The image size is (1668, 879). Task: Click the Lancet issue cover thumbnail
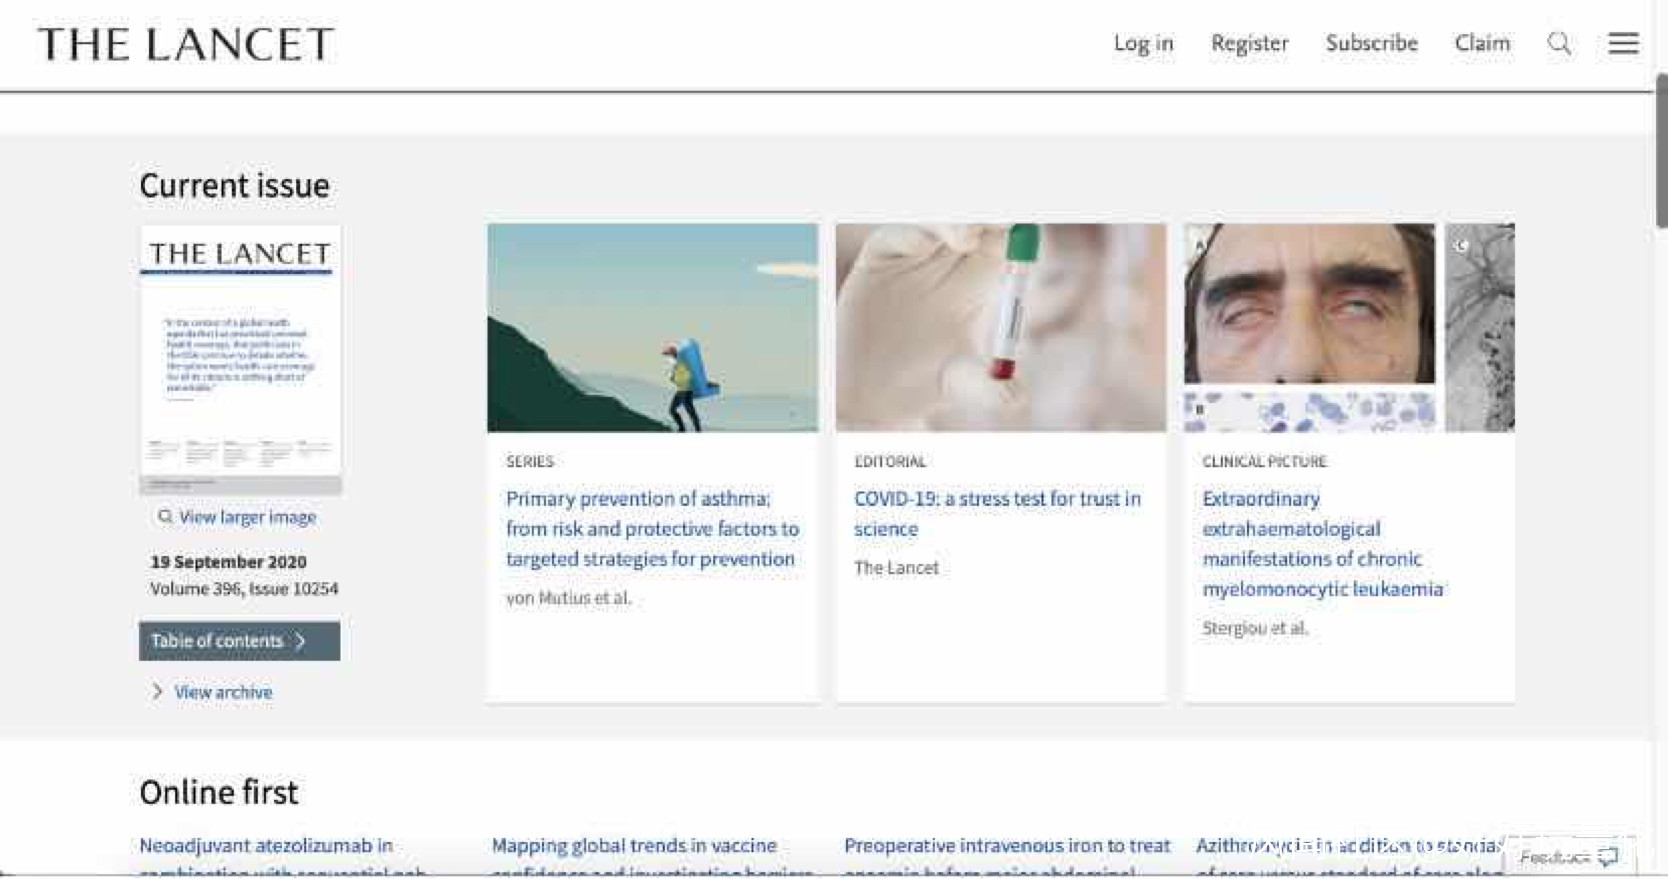[x=240, y=359]
